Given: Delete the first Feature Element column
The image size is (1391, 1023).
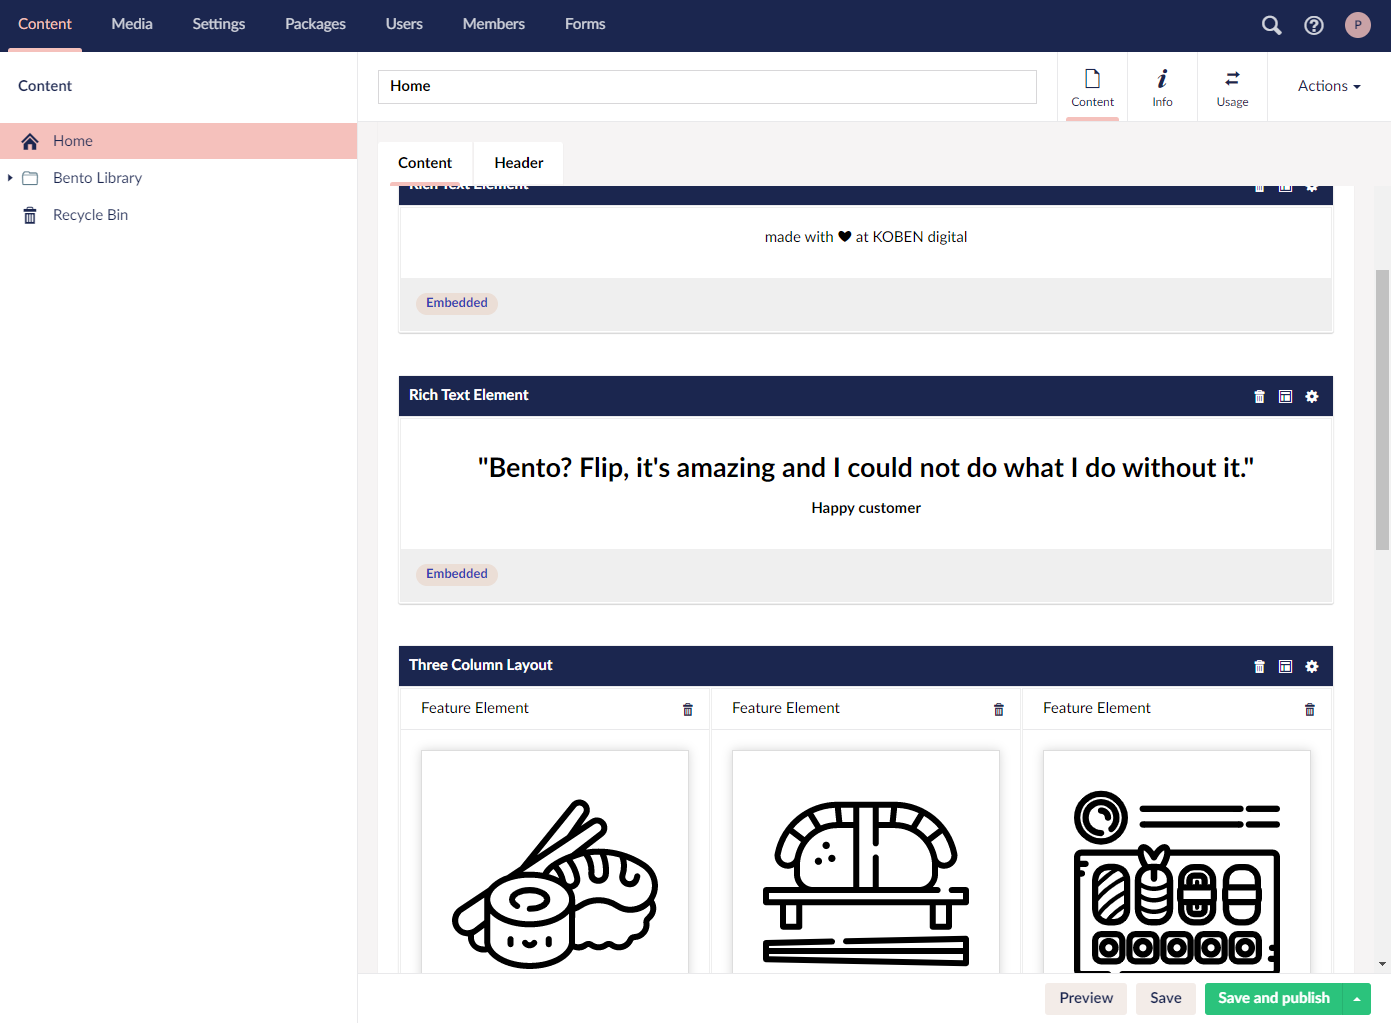Looking at the screenshot, I should coord(688,709).
